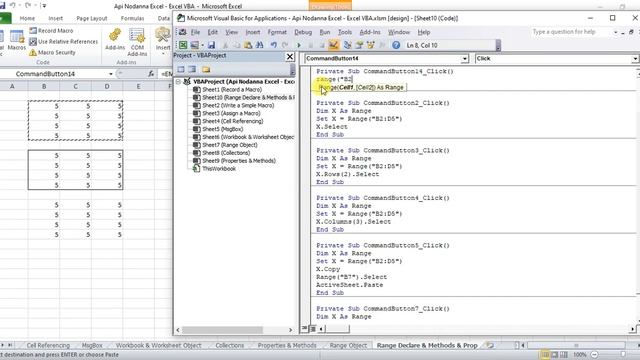
Task: Open Project Explorer toolbar icon
Action: pos(348,45)
